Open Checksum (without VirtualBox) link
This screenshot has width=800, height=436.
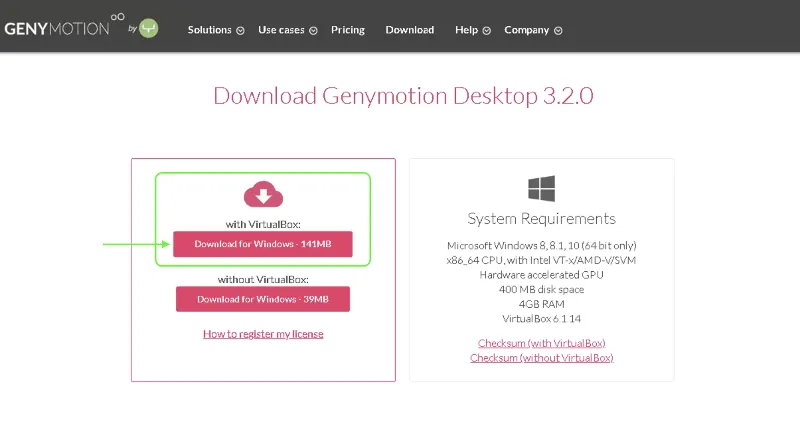pyautogui.click(x=542, y=358)
